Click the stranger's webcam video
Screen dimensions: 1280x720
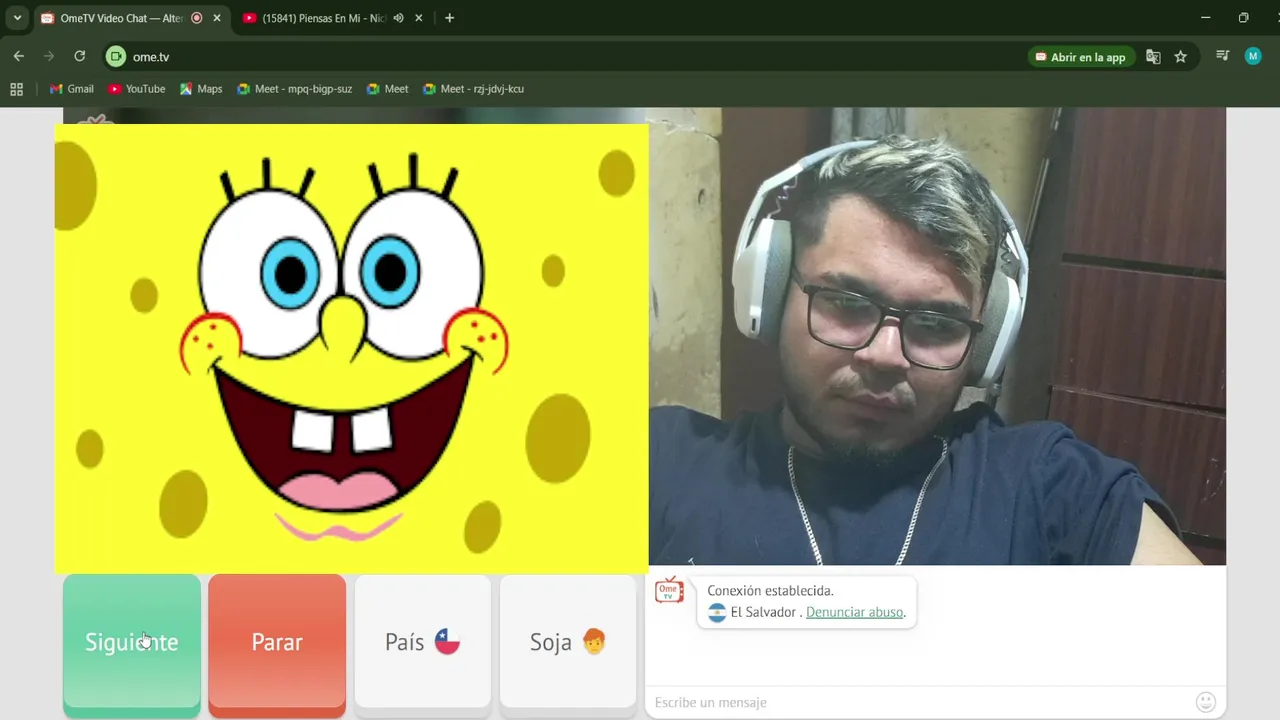point(937,337)
